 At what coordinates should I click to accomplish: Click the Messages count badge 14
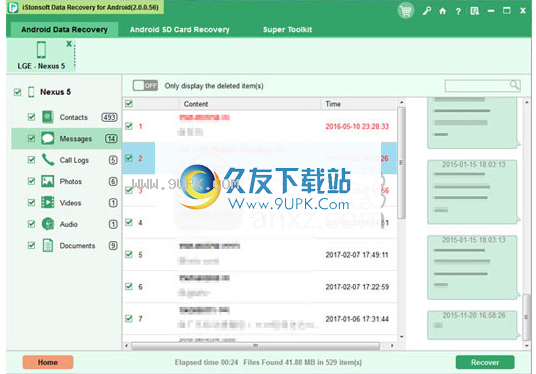(111, 138)
